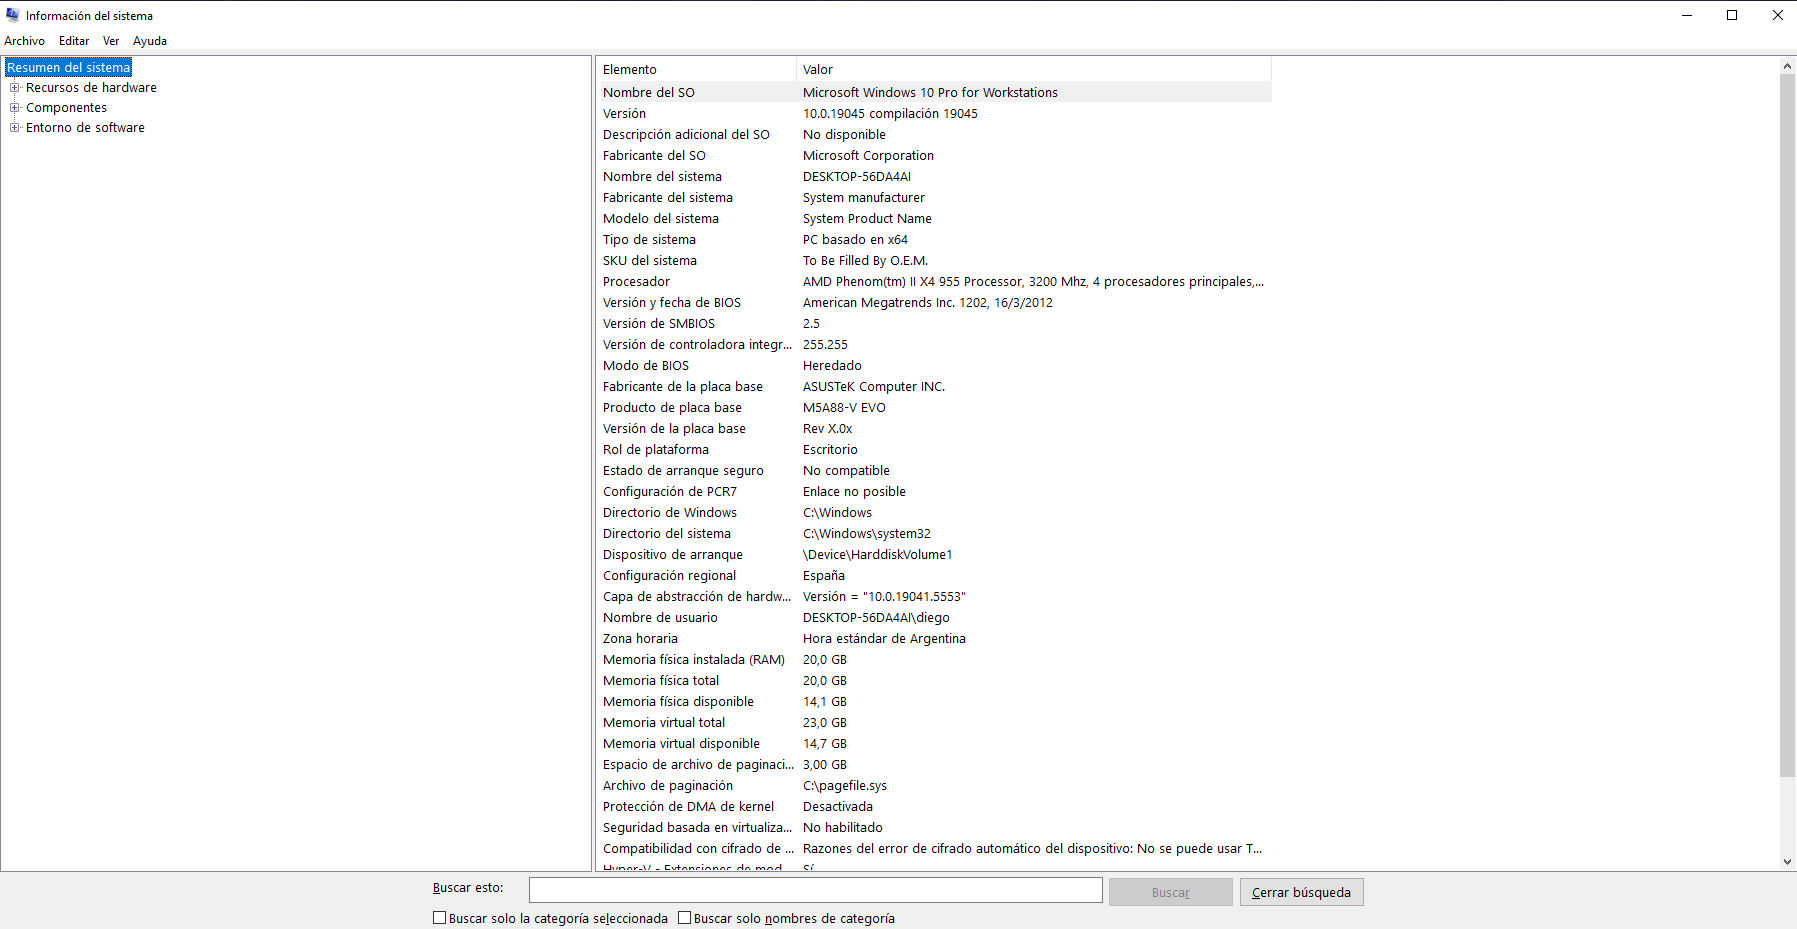Select Modelo del sistema row
Image resolution: width=1797 pixels, height=929 pixels.
(934, 218)
